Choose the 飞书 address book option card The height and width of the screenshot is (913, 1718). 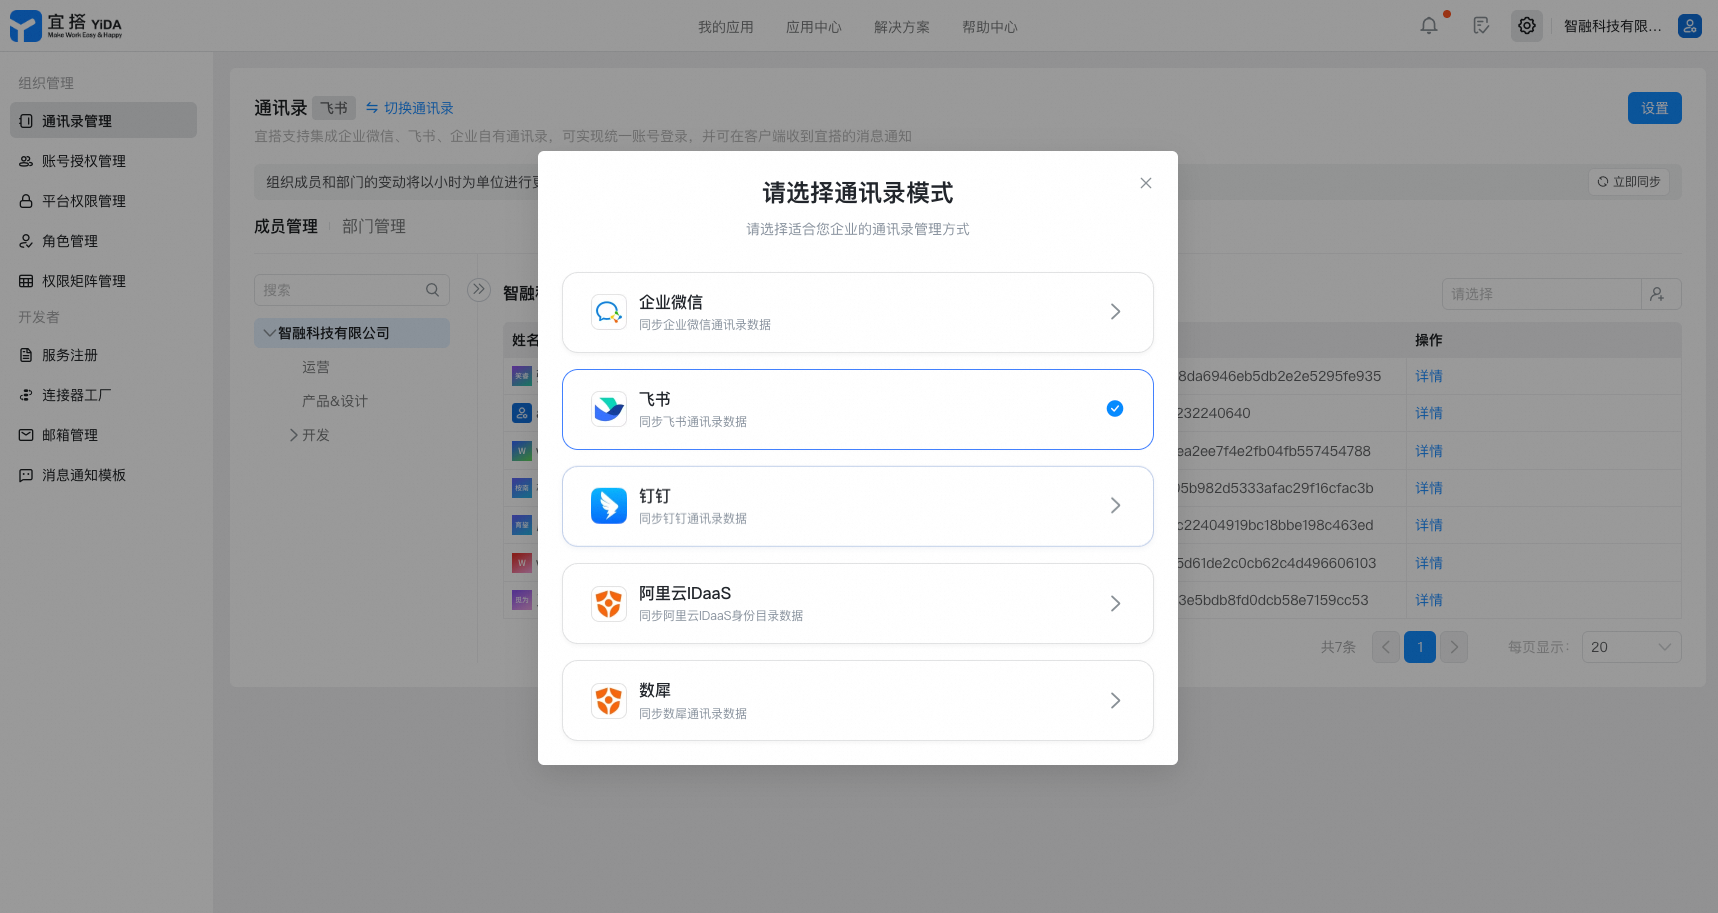(857, 409)
